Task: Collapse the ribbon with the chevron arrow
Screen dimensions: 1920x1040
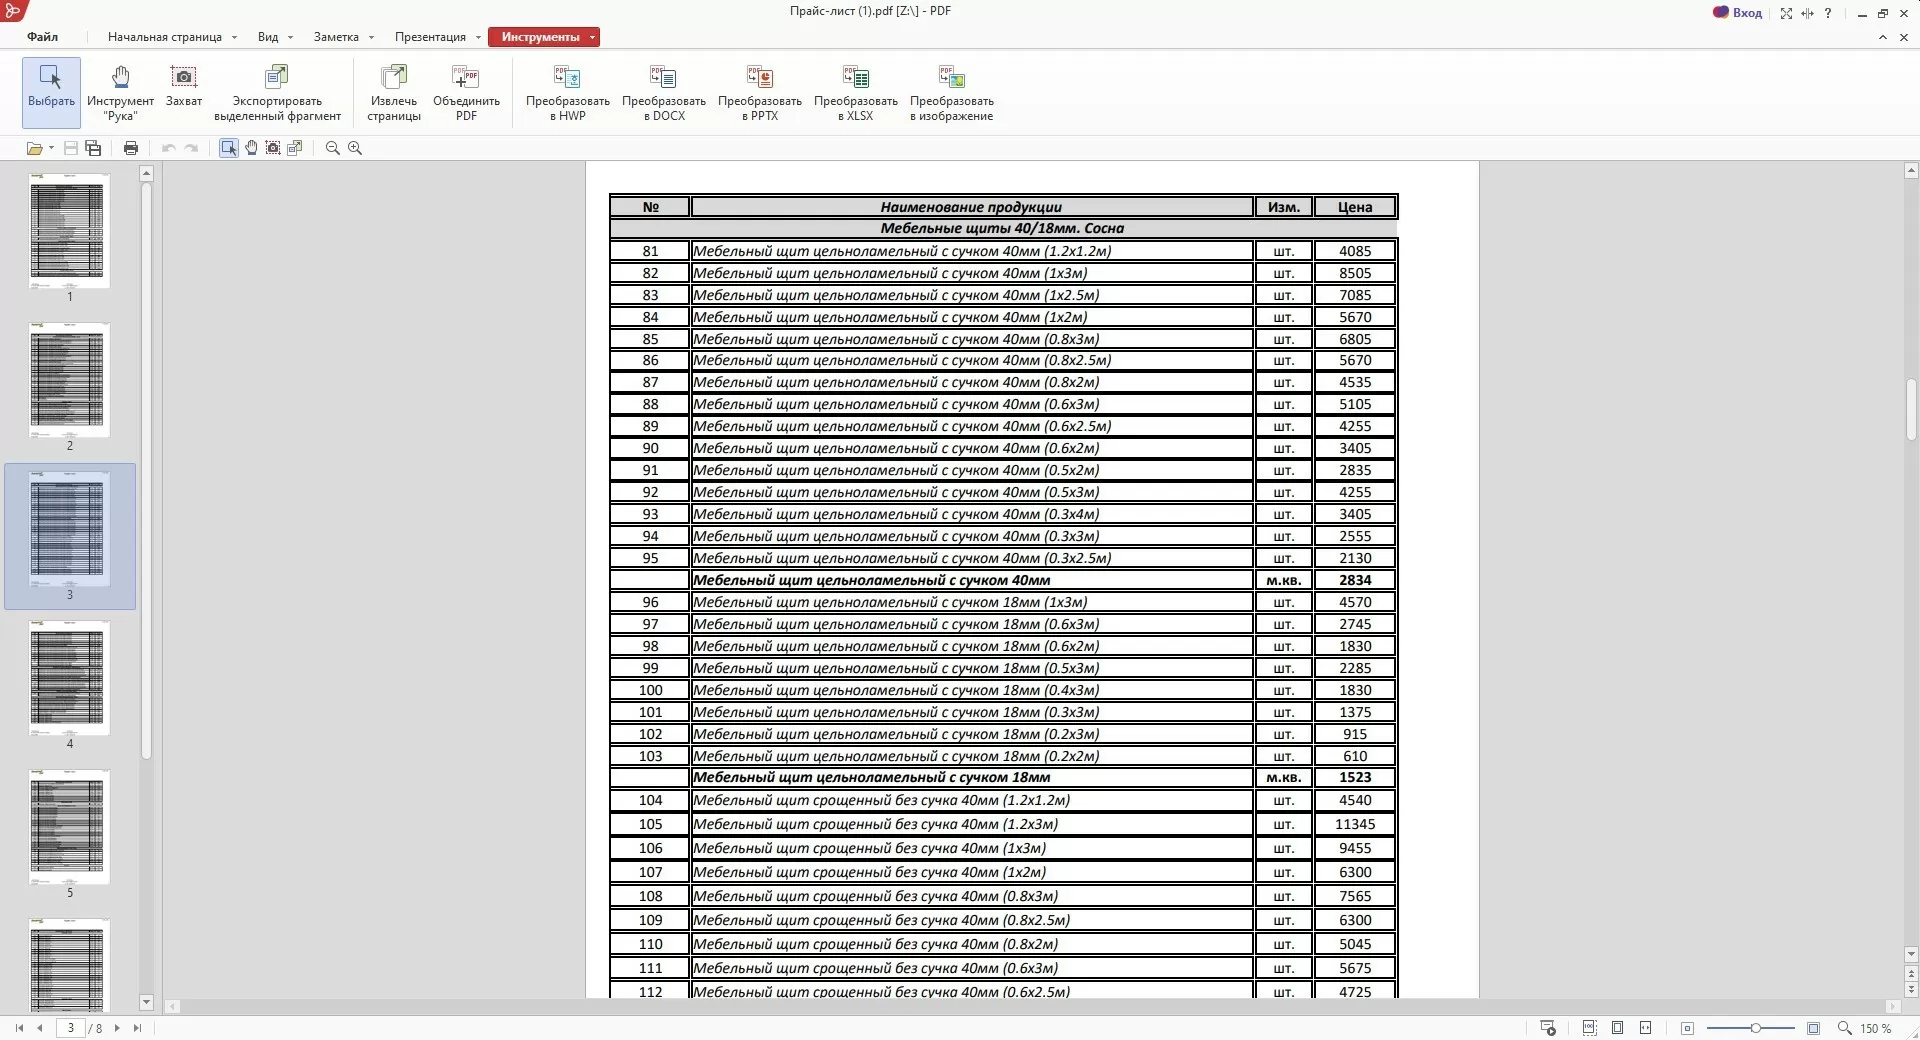Action: (1882, 37)
